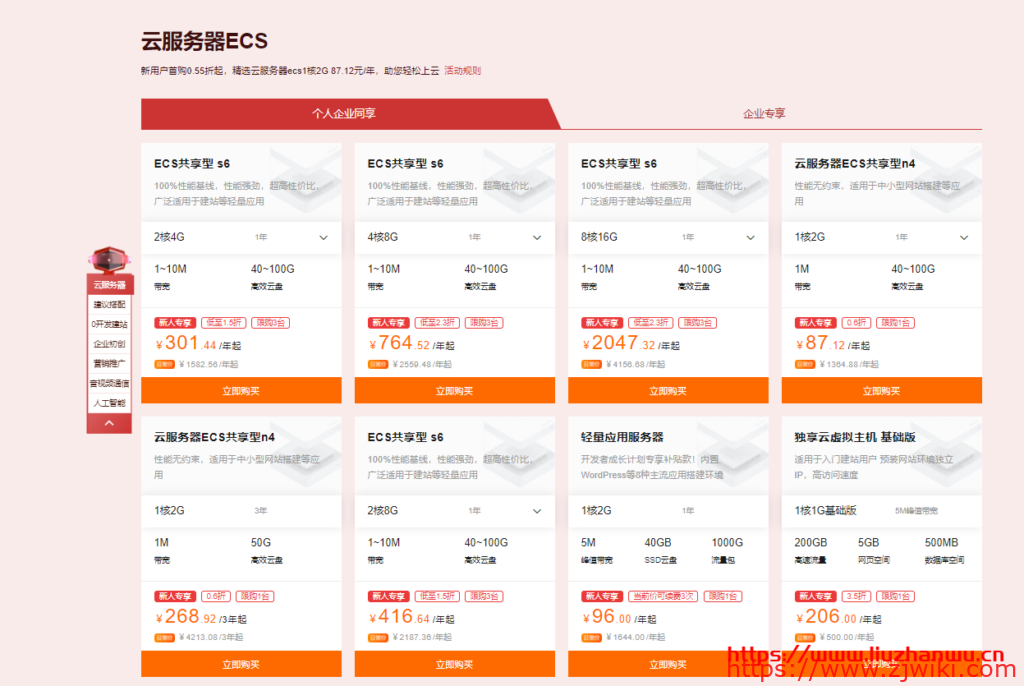
Task: Select 营销推广 in the floating sidebar
Action: click(109, 363)
